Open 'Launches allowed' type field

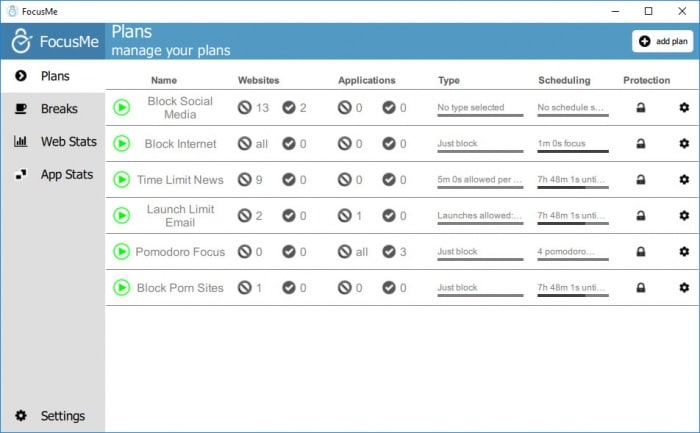[480, 216]
